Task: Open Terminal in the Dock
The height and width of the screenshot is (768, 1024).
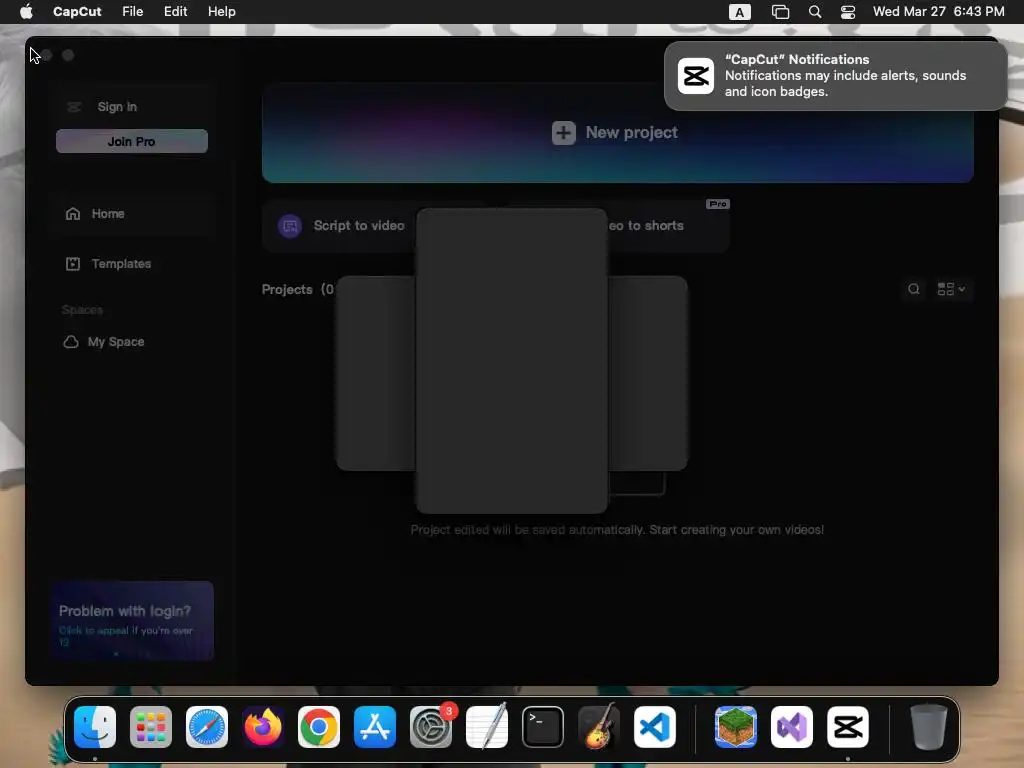Action: 543,727
